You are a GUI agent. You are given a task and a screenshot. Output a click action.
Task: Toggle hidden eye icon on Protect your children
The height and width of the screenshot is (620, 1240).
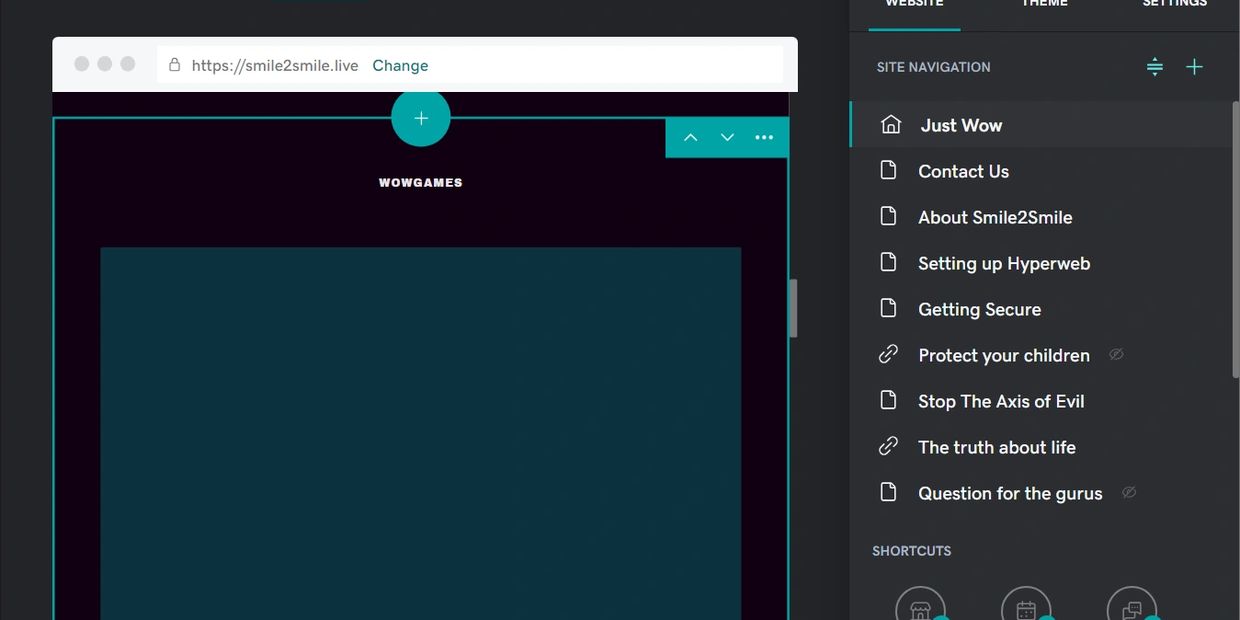[x=1116, y=355]
